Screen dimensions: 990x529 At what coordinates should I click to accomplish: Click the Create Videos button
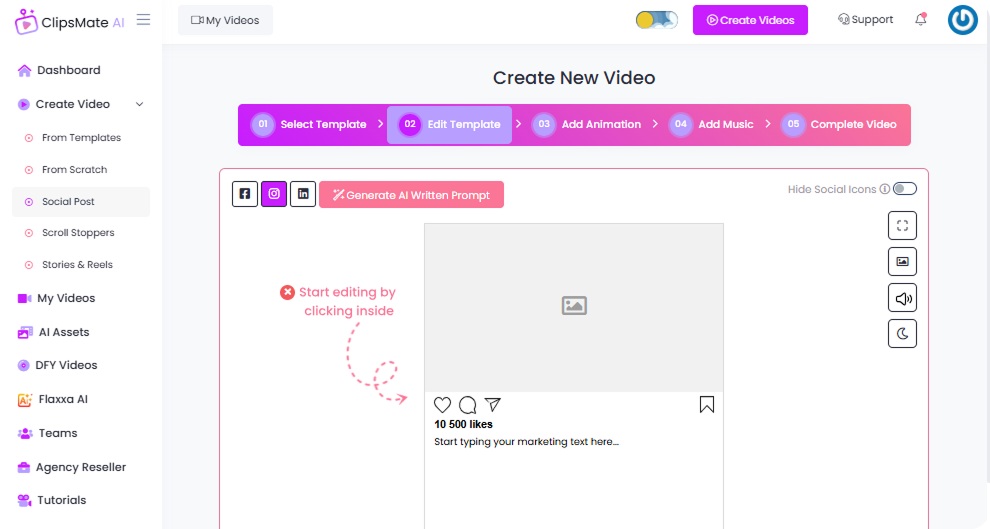click(x=750, y=20)
